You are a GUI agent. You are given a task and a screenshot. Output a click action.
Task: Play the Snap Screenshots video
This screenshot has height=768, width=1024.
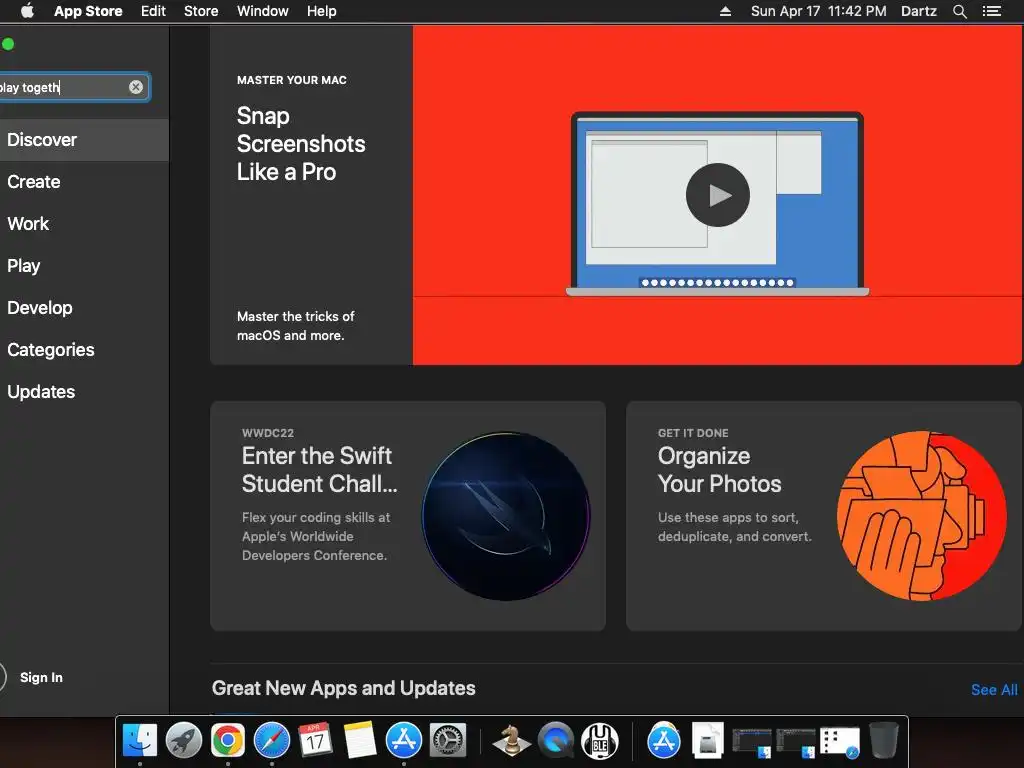[x=718, y=195]
